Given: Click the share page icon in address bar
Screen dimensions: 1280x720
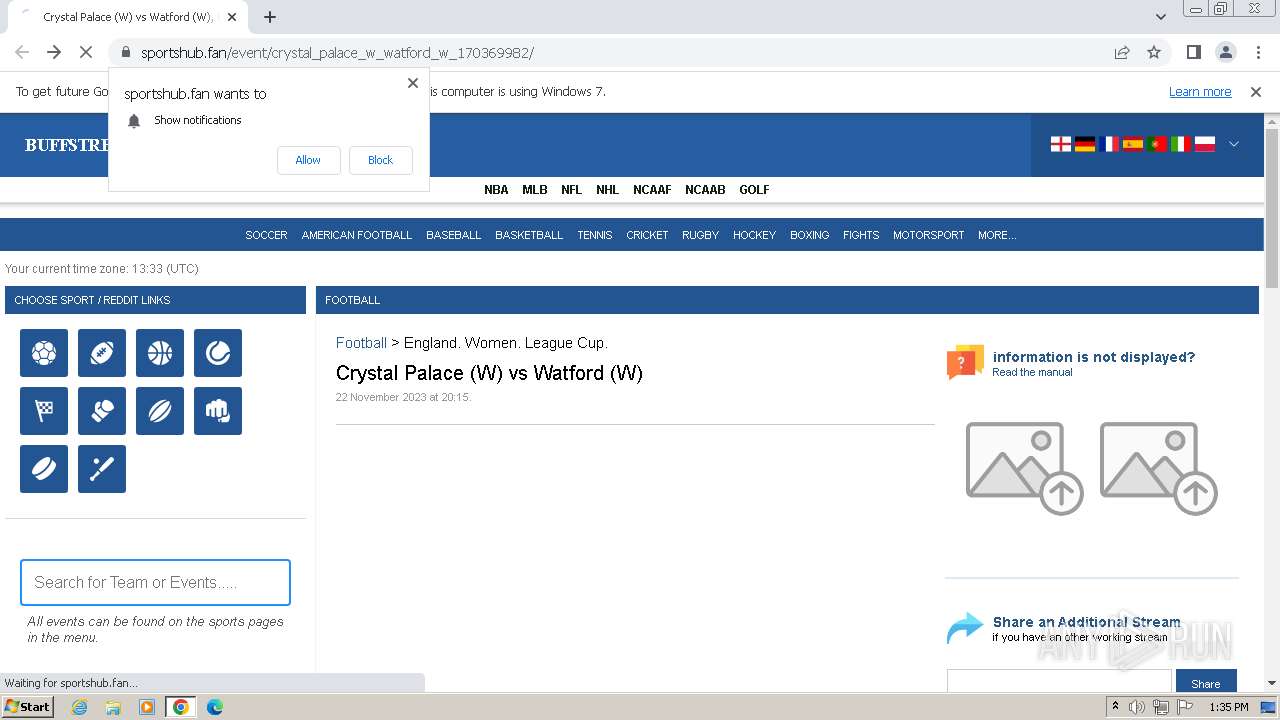Looking at the screenshot, I should coord(1122,53).
